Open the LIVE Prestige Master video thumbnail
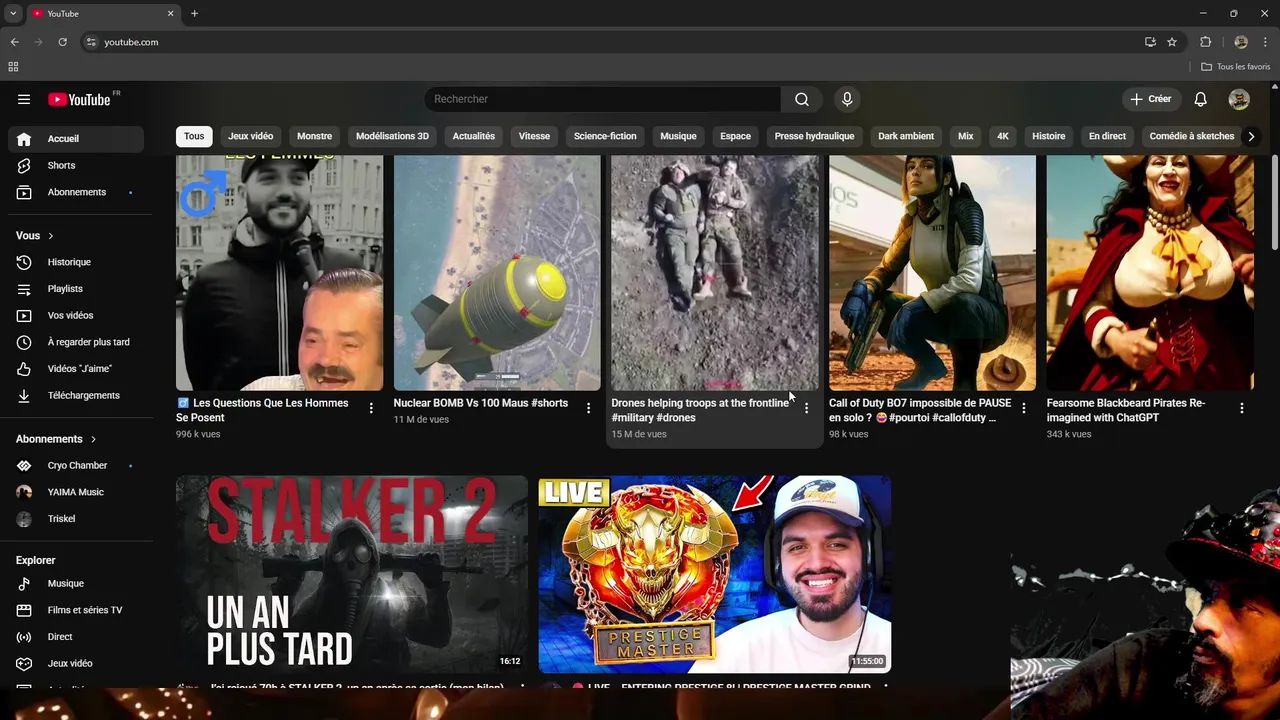 (x=714, y=574)
